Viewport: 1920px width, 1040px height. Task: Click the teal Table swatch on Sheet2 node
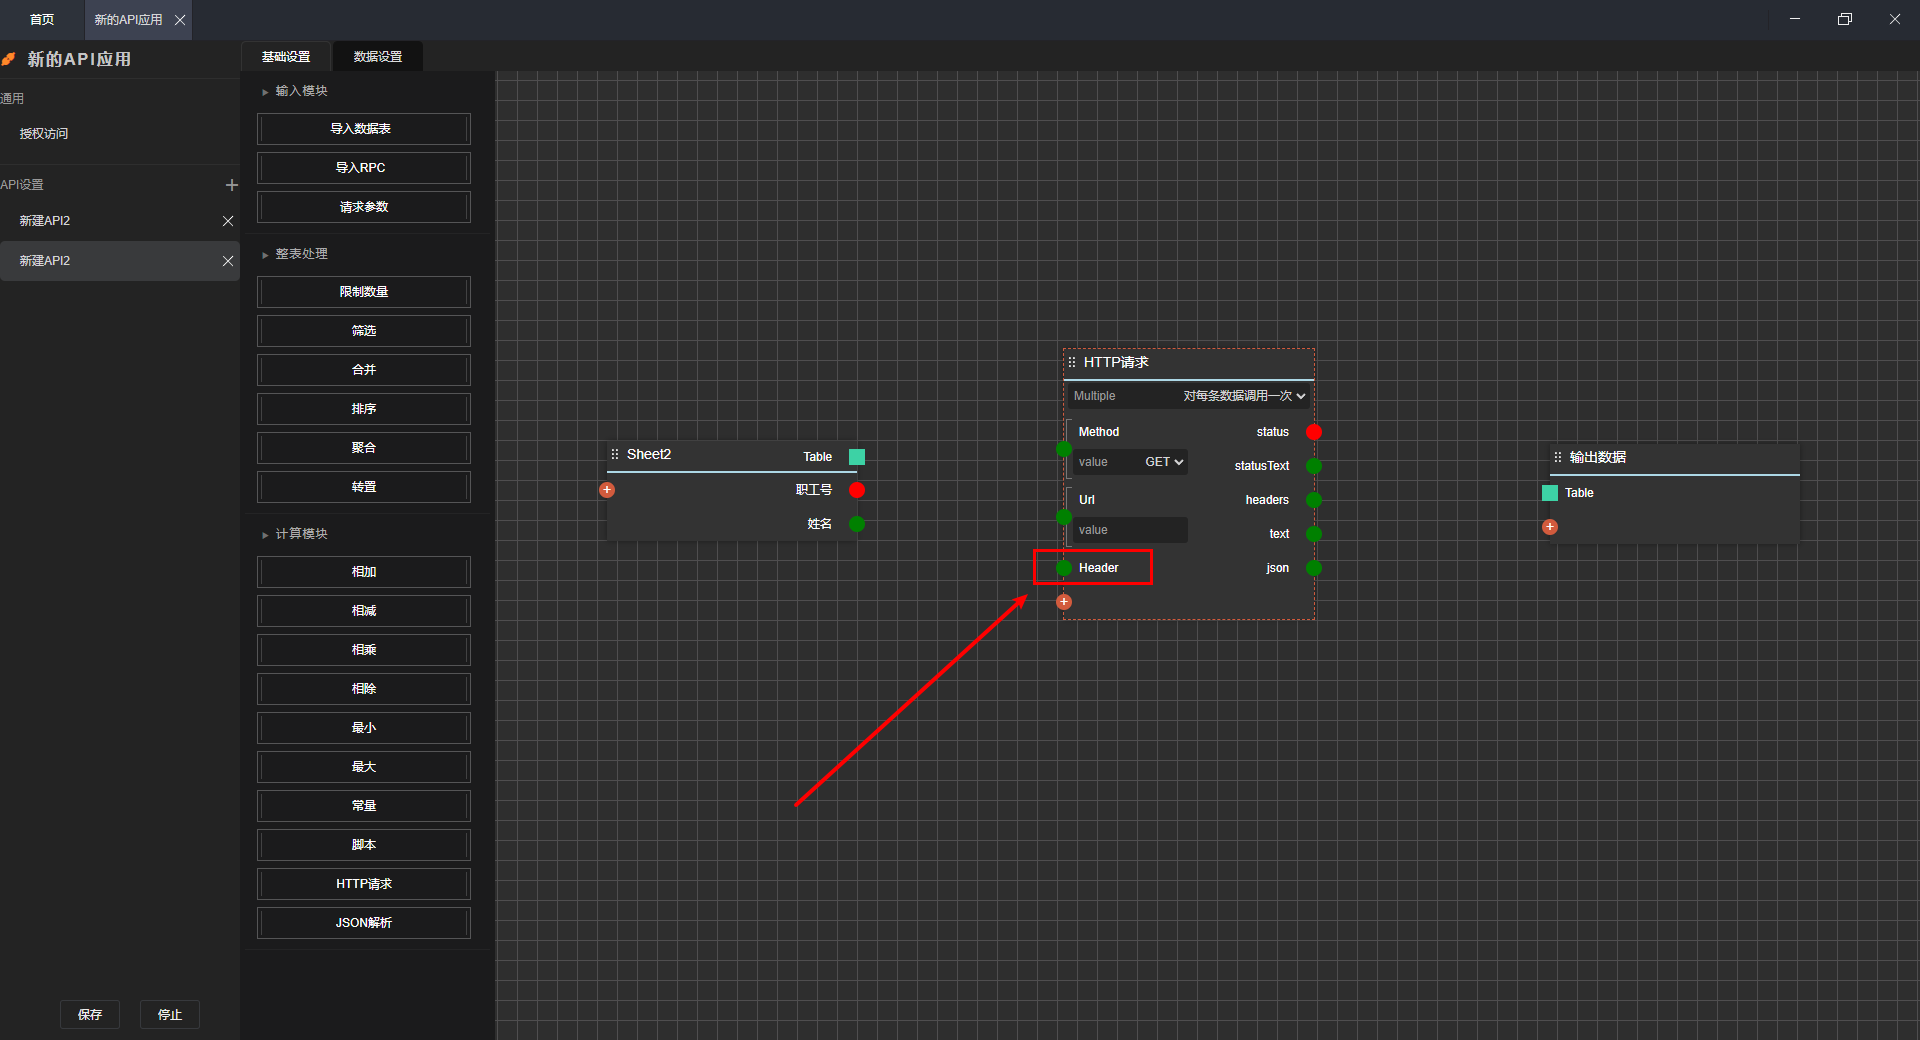coord(857,457)
